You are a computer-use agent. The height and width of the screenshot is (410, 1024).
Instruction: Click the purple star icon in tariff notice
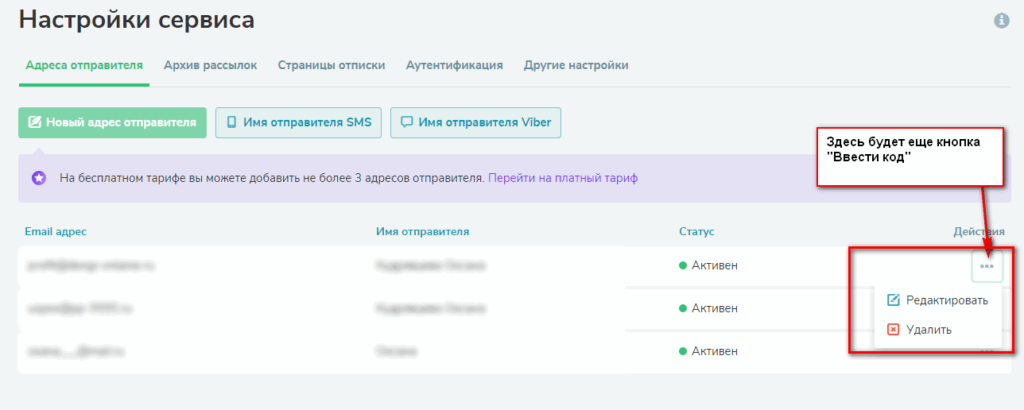coord(39,178)
